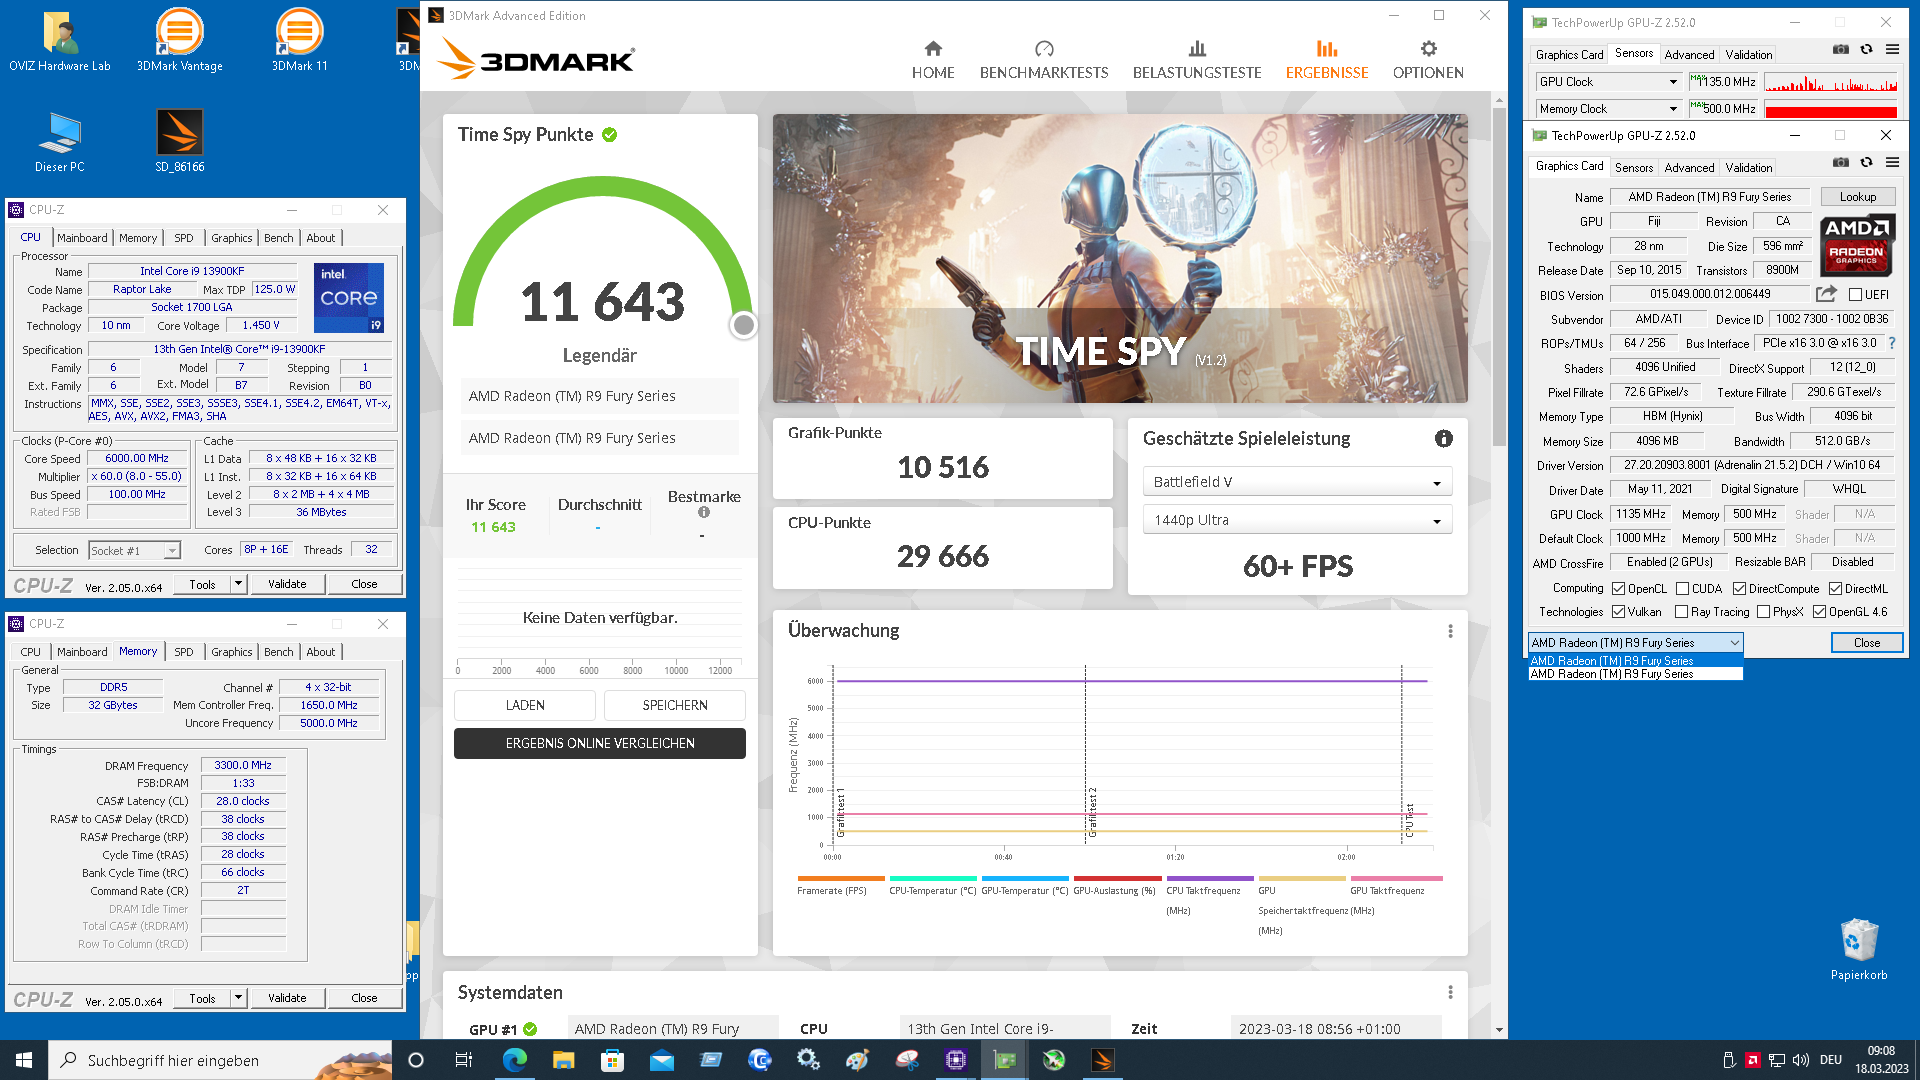Image resolution: width=1920 pixels, height=1080 pixels.
Task: Open the OVIZ Hardware Lab desktop icon
Action: (60, 42)
